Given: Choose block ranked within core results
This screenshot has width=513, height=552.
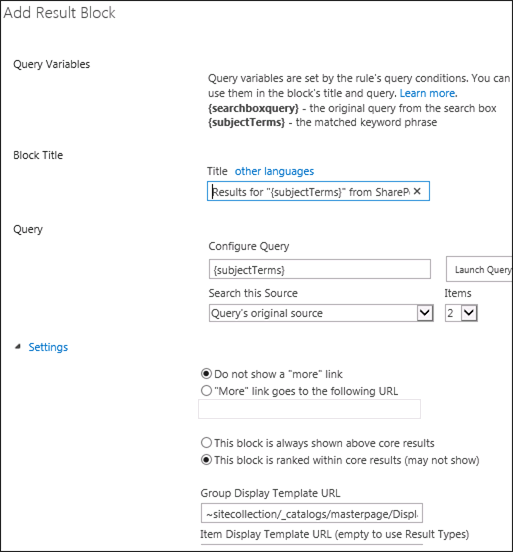Looking at the screenshot, I should 206,460.
